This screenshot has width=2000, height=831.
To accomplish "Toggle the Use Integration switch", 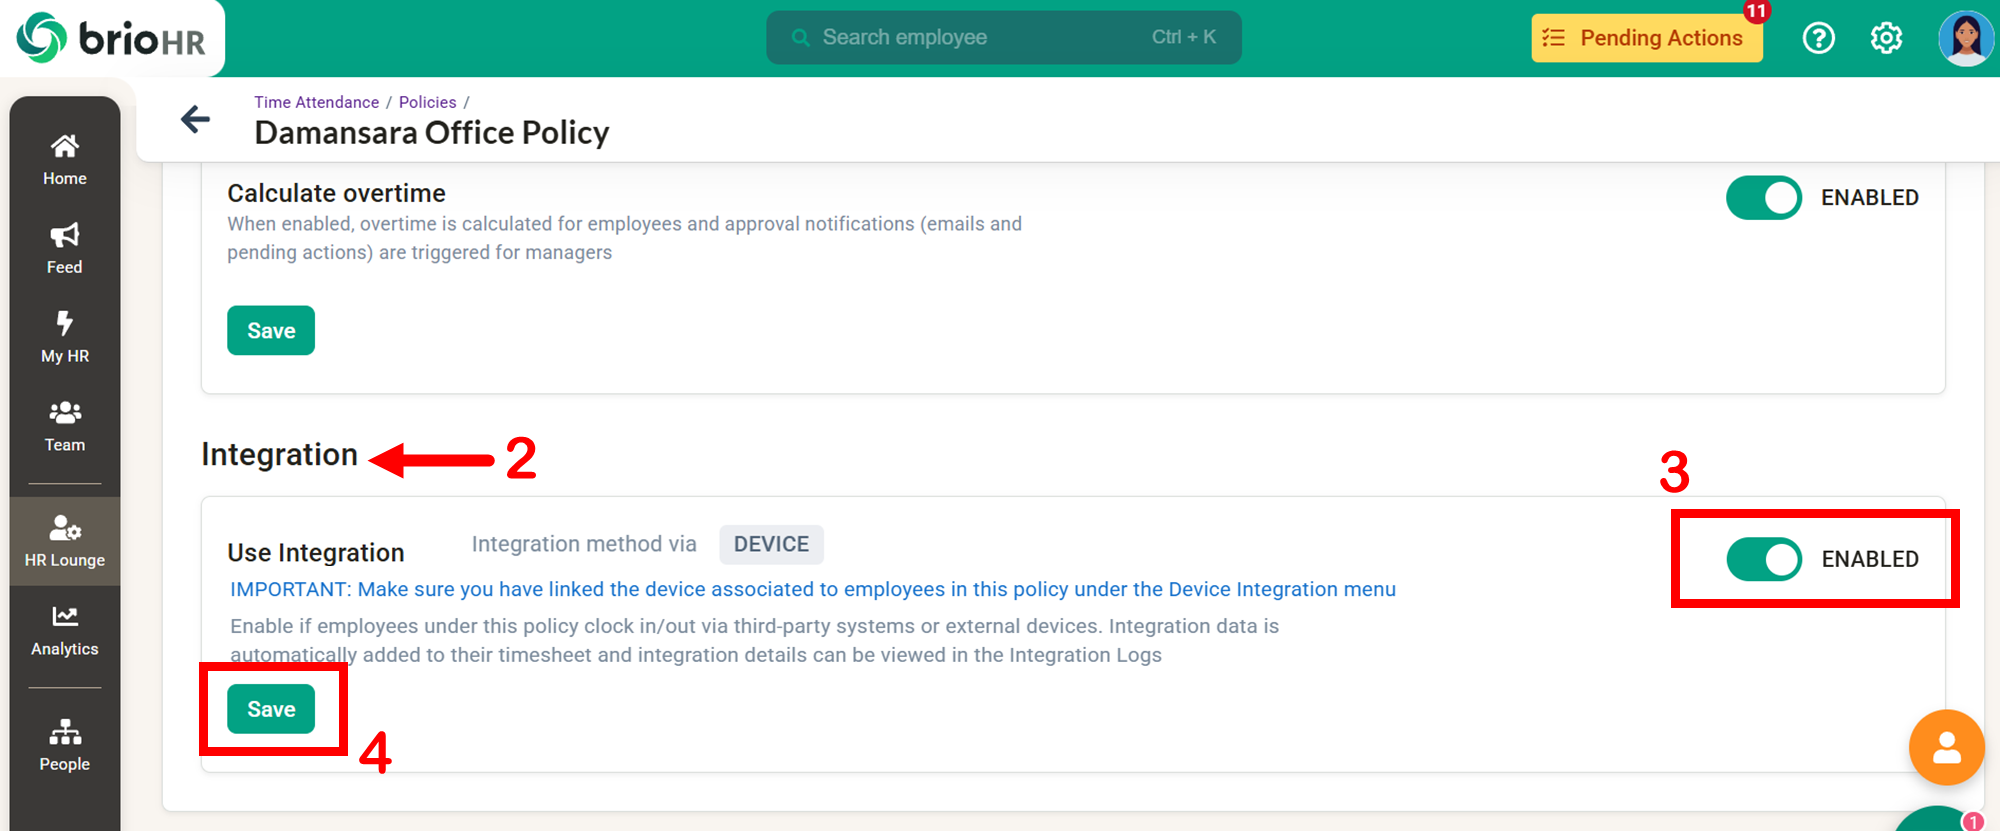I will (x=1764, y=559).
